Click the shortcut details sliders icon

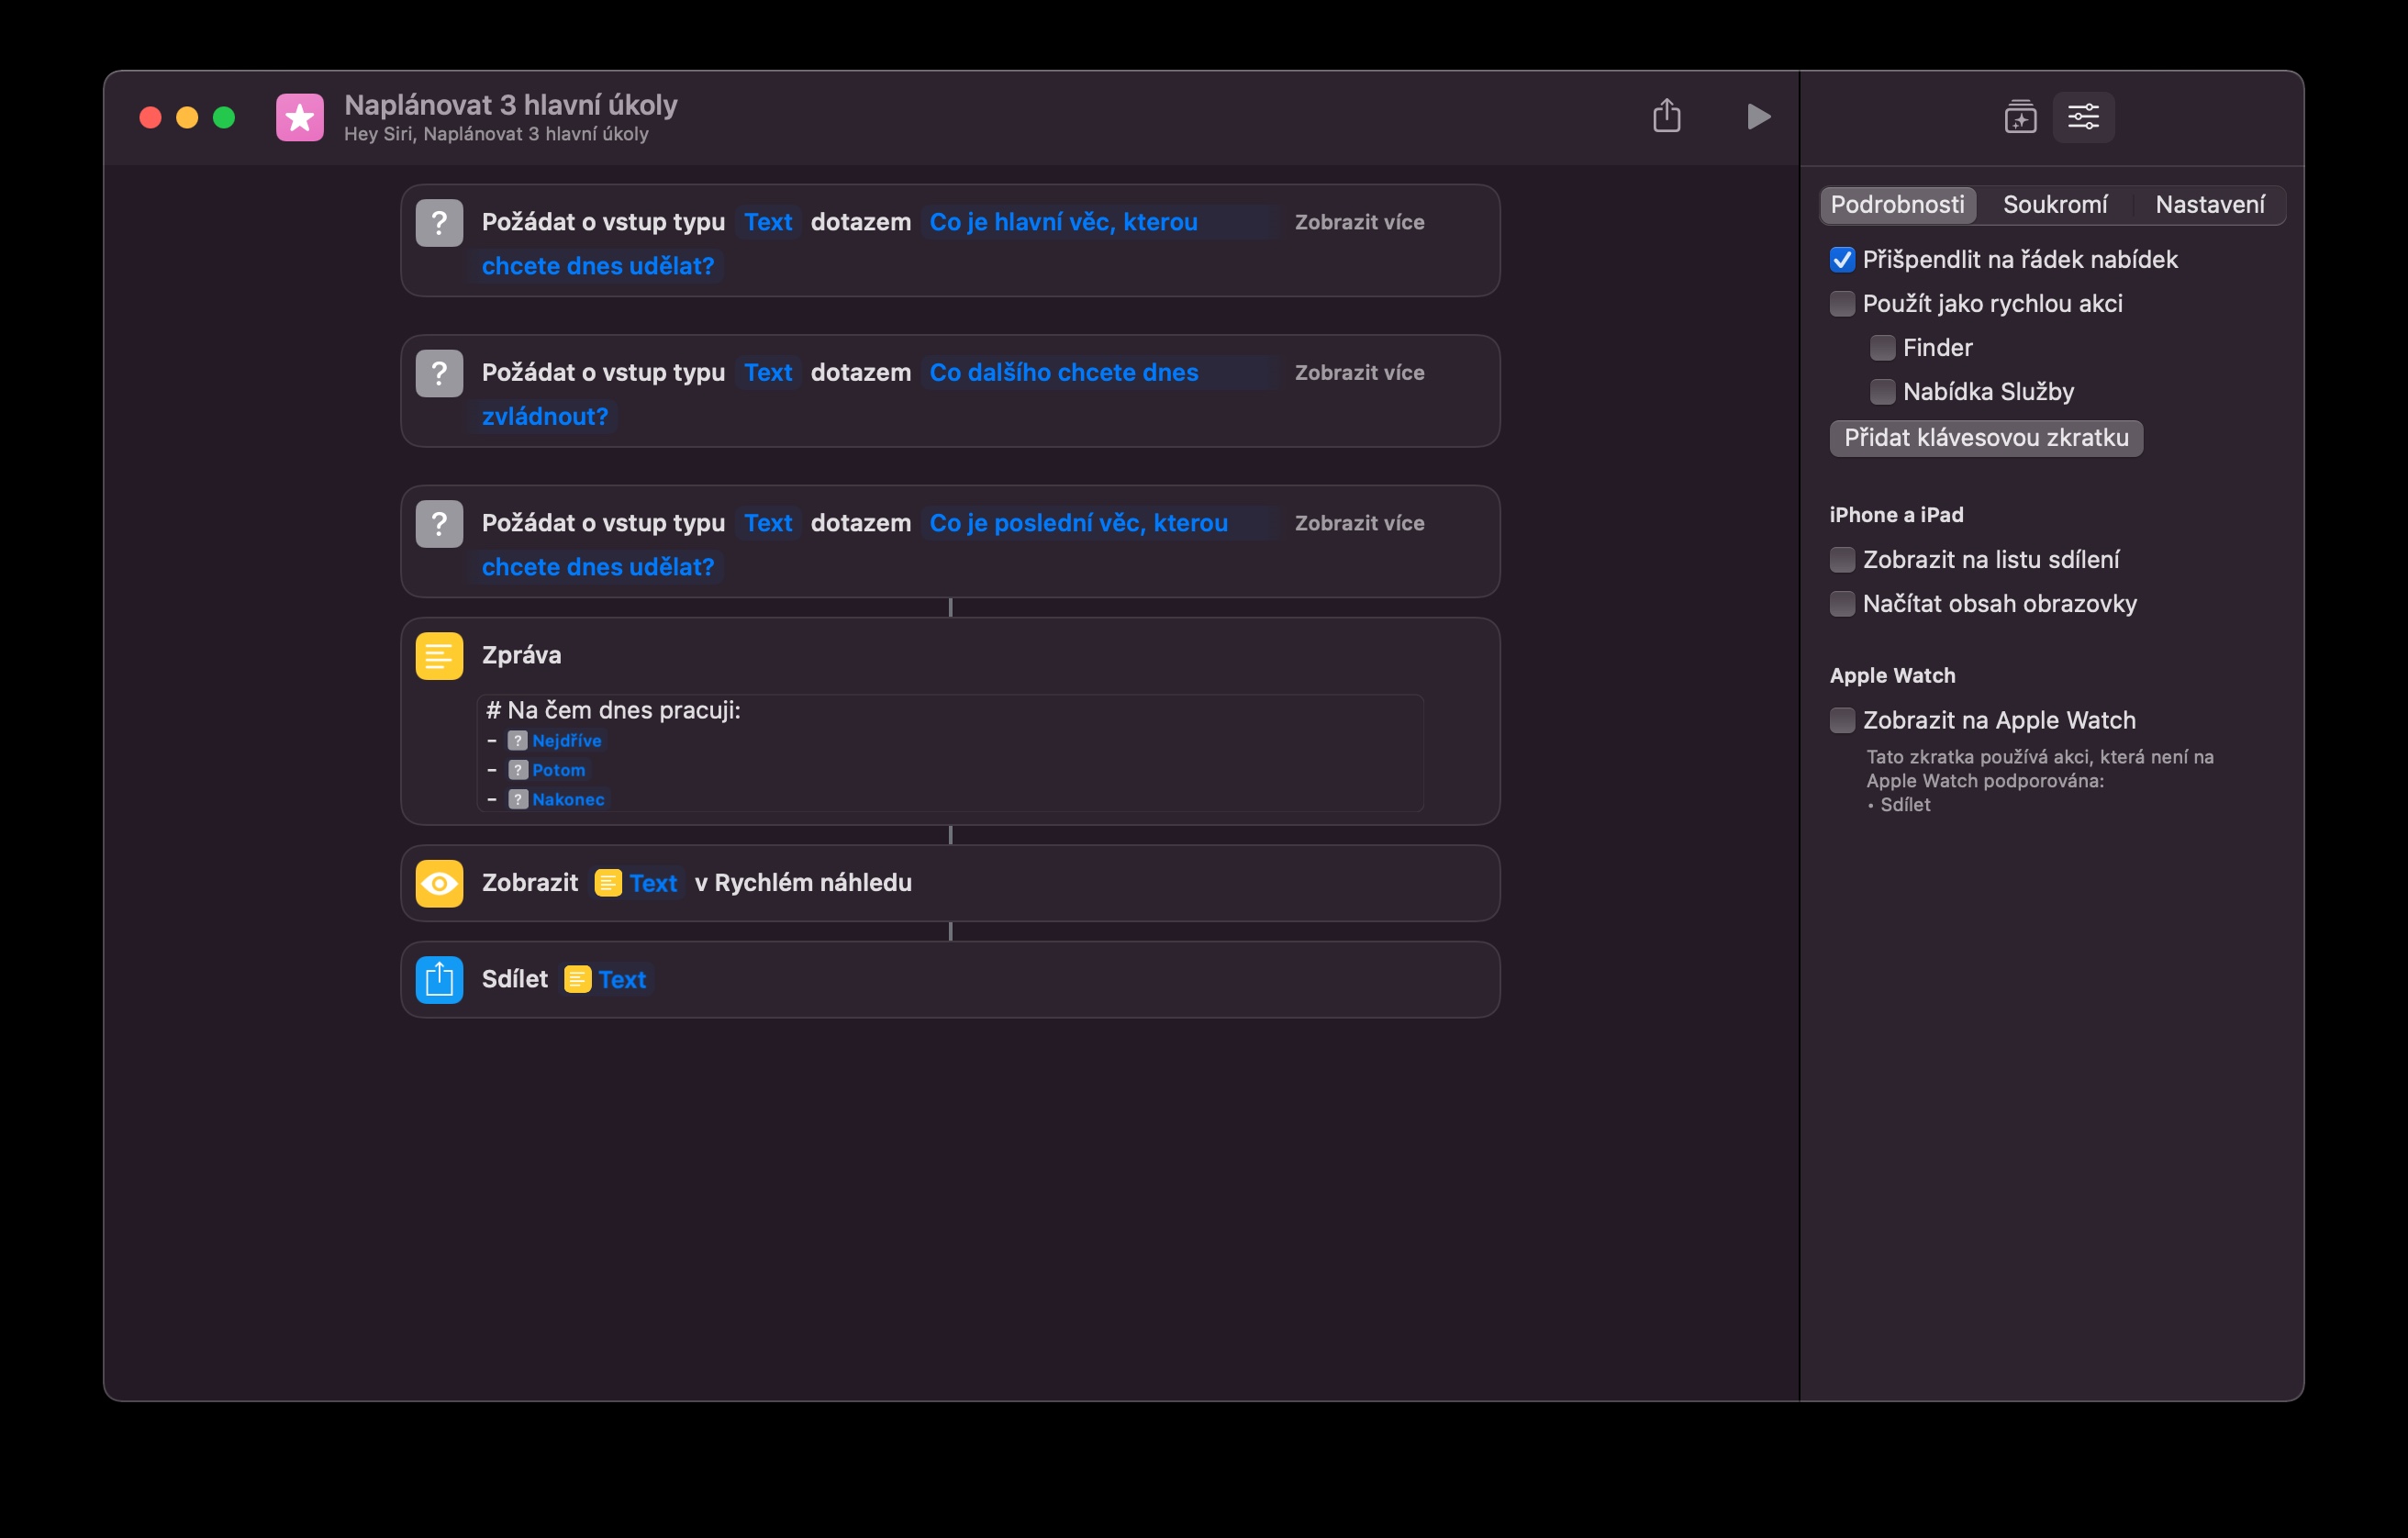coord(2083,117)
